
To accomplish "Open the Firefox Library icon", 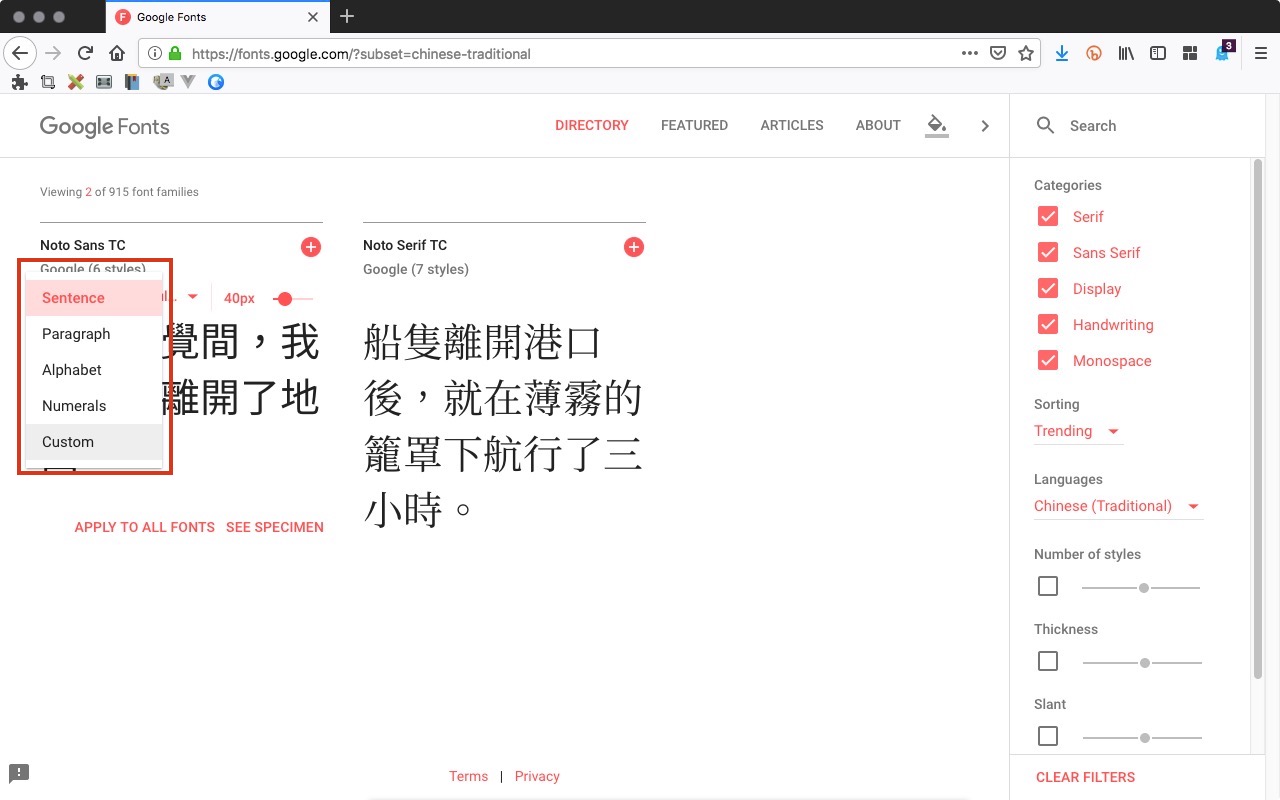I will (x=1126, y=53).
